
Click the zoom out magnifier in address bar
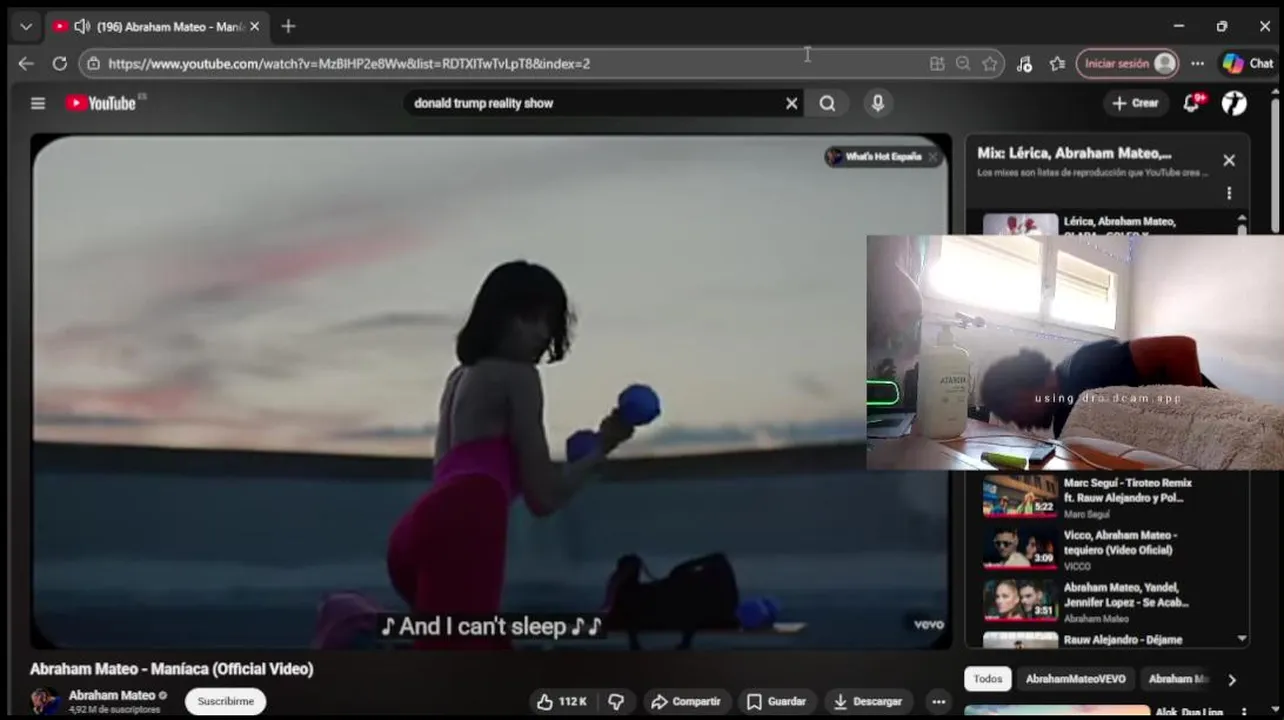[963, 63]
